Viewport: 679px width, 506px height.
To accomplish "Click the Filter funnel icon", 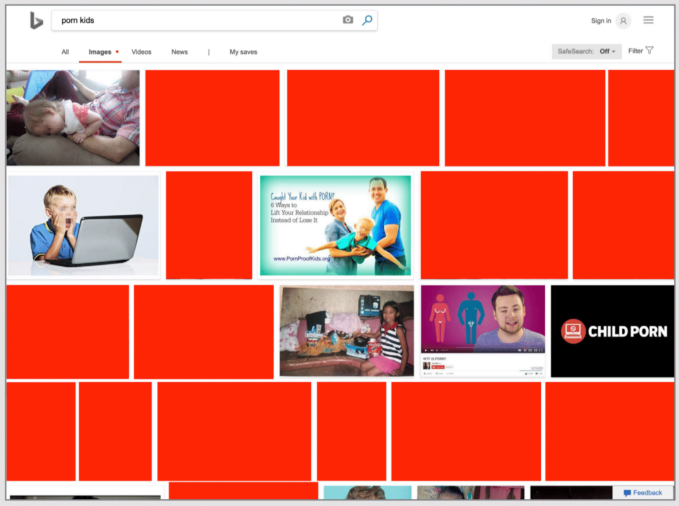I will click(x=650, y=51).
